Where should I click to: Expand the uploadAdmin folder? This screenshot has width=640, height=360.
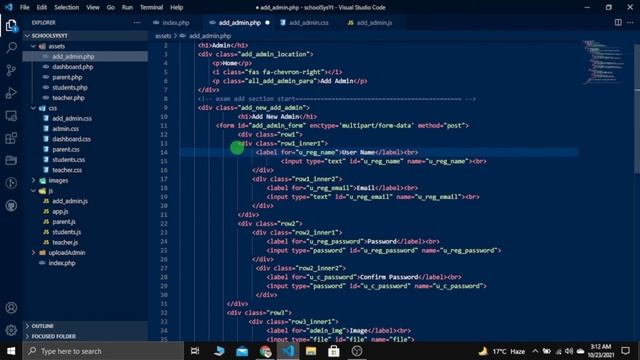tap(85, 253)
